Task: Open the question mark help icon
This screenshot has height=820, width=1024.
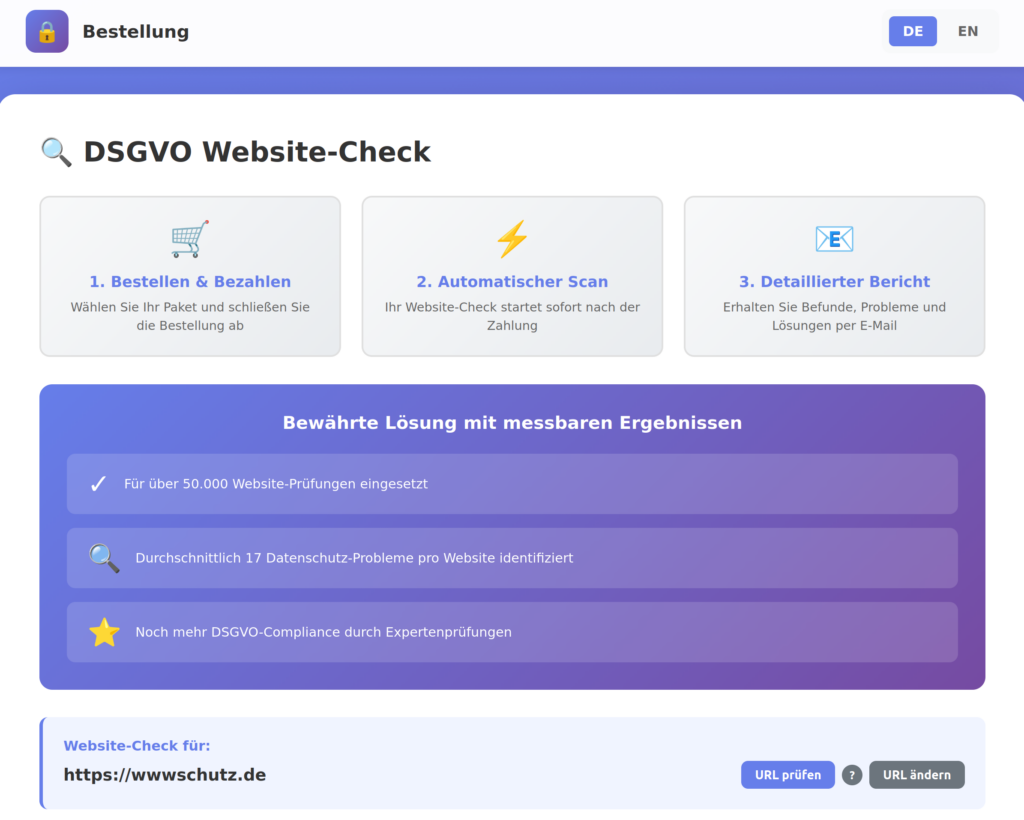Action: 852,775
